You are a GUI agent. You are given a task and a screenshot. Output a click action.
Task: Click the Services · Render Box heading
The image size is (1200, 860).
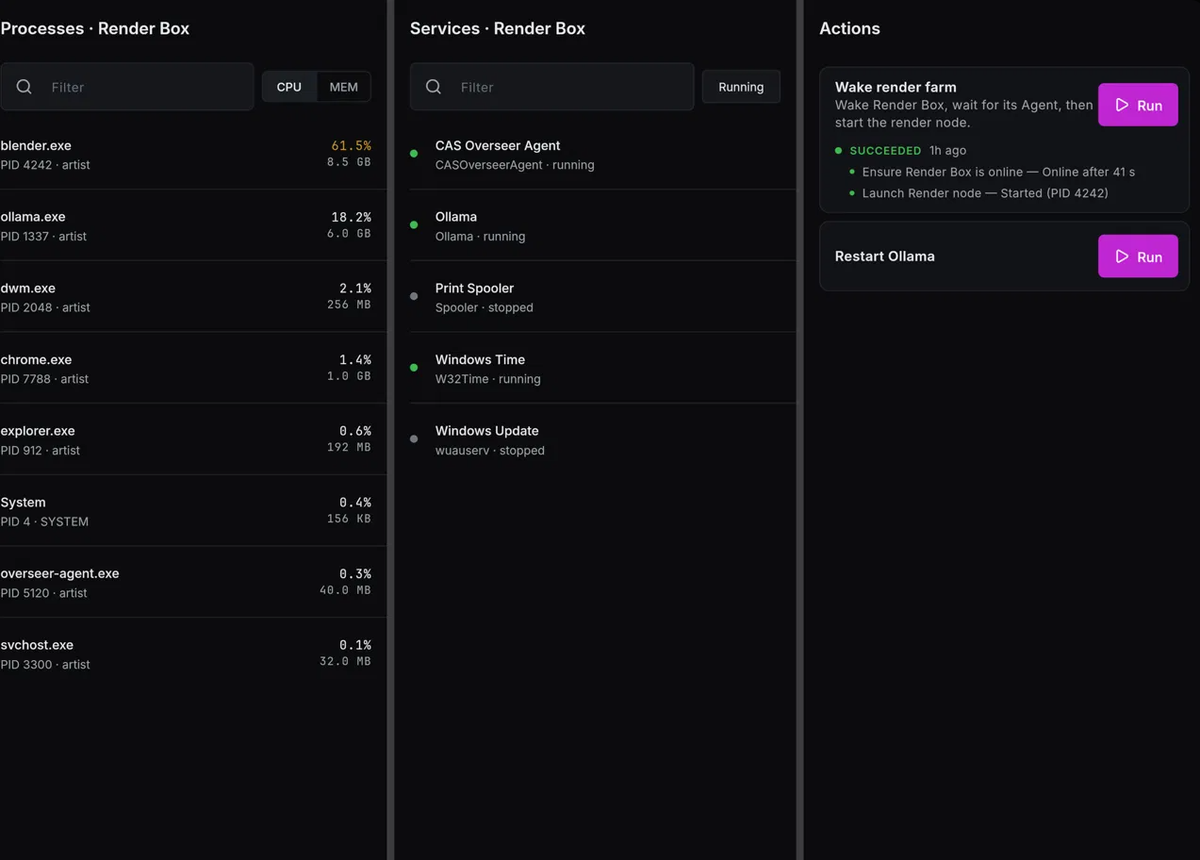tap(497, 28)
